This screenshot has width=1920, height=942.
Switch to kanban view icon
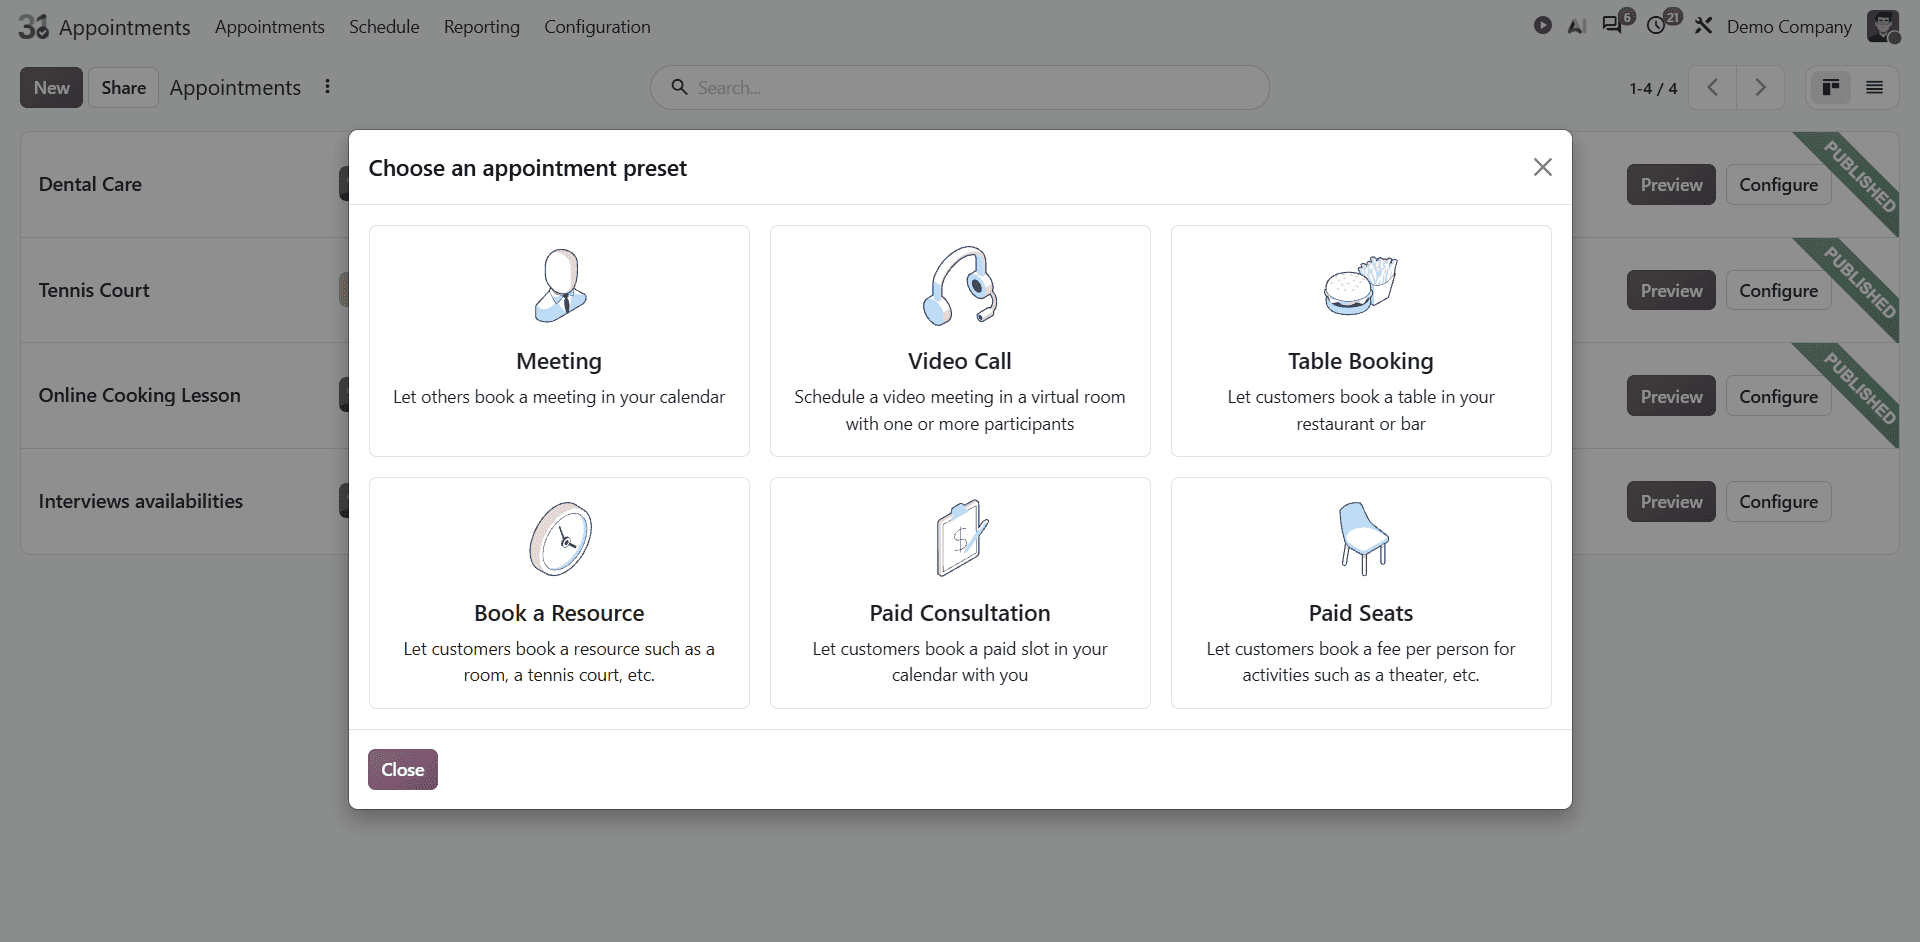(1831, 88)
